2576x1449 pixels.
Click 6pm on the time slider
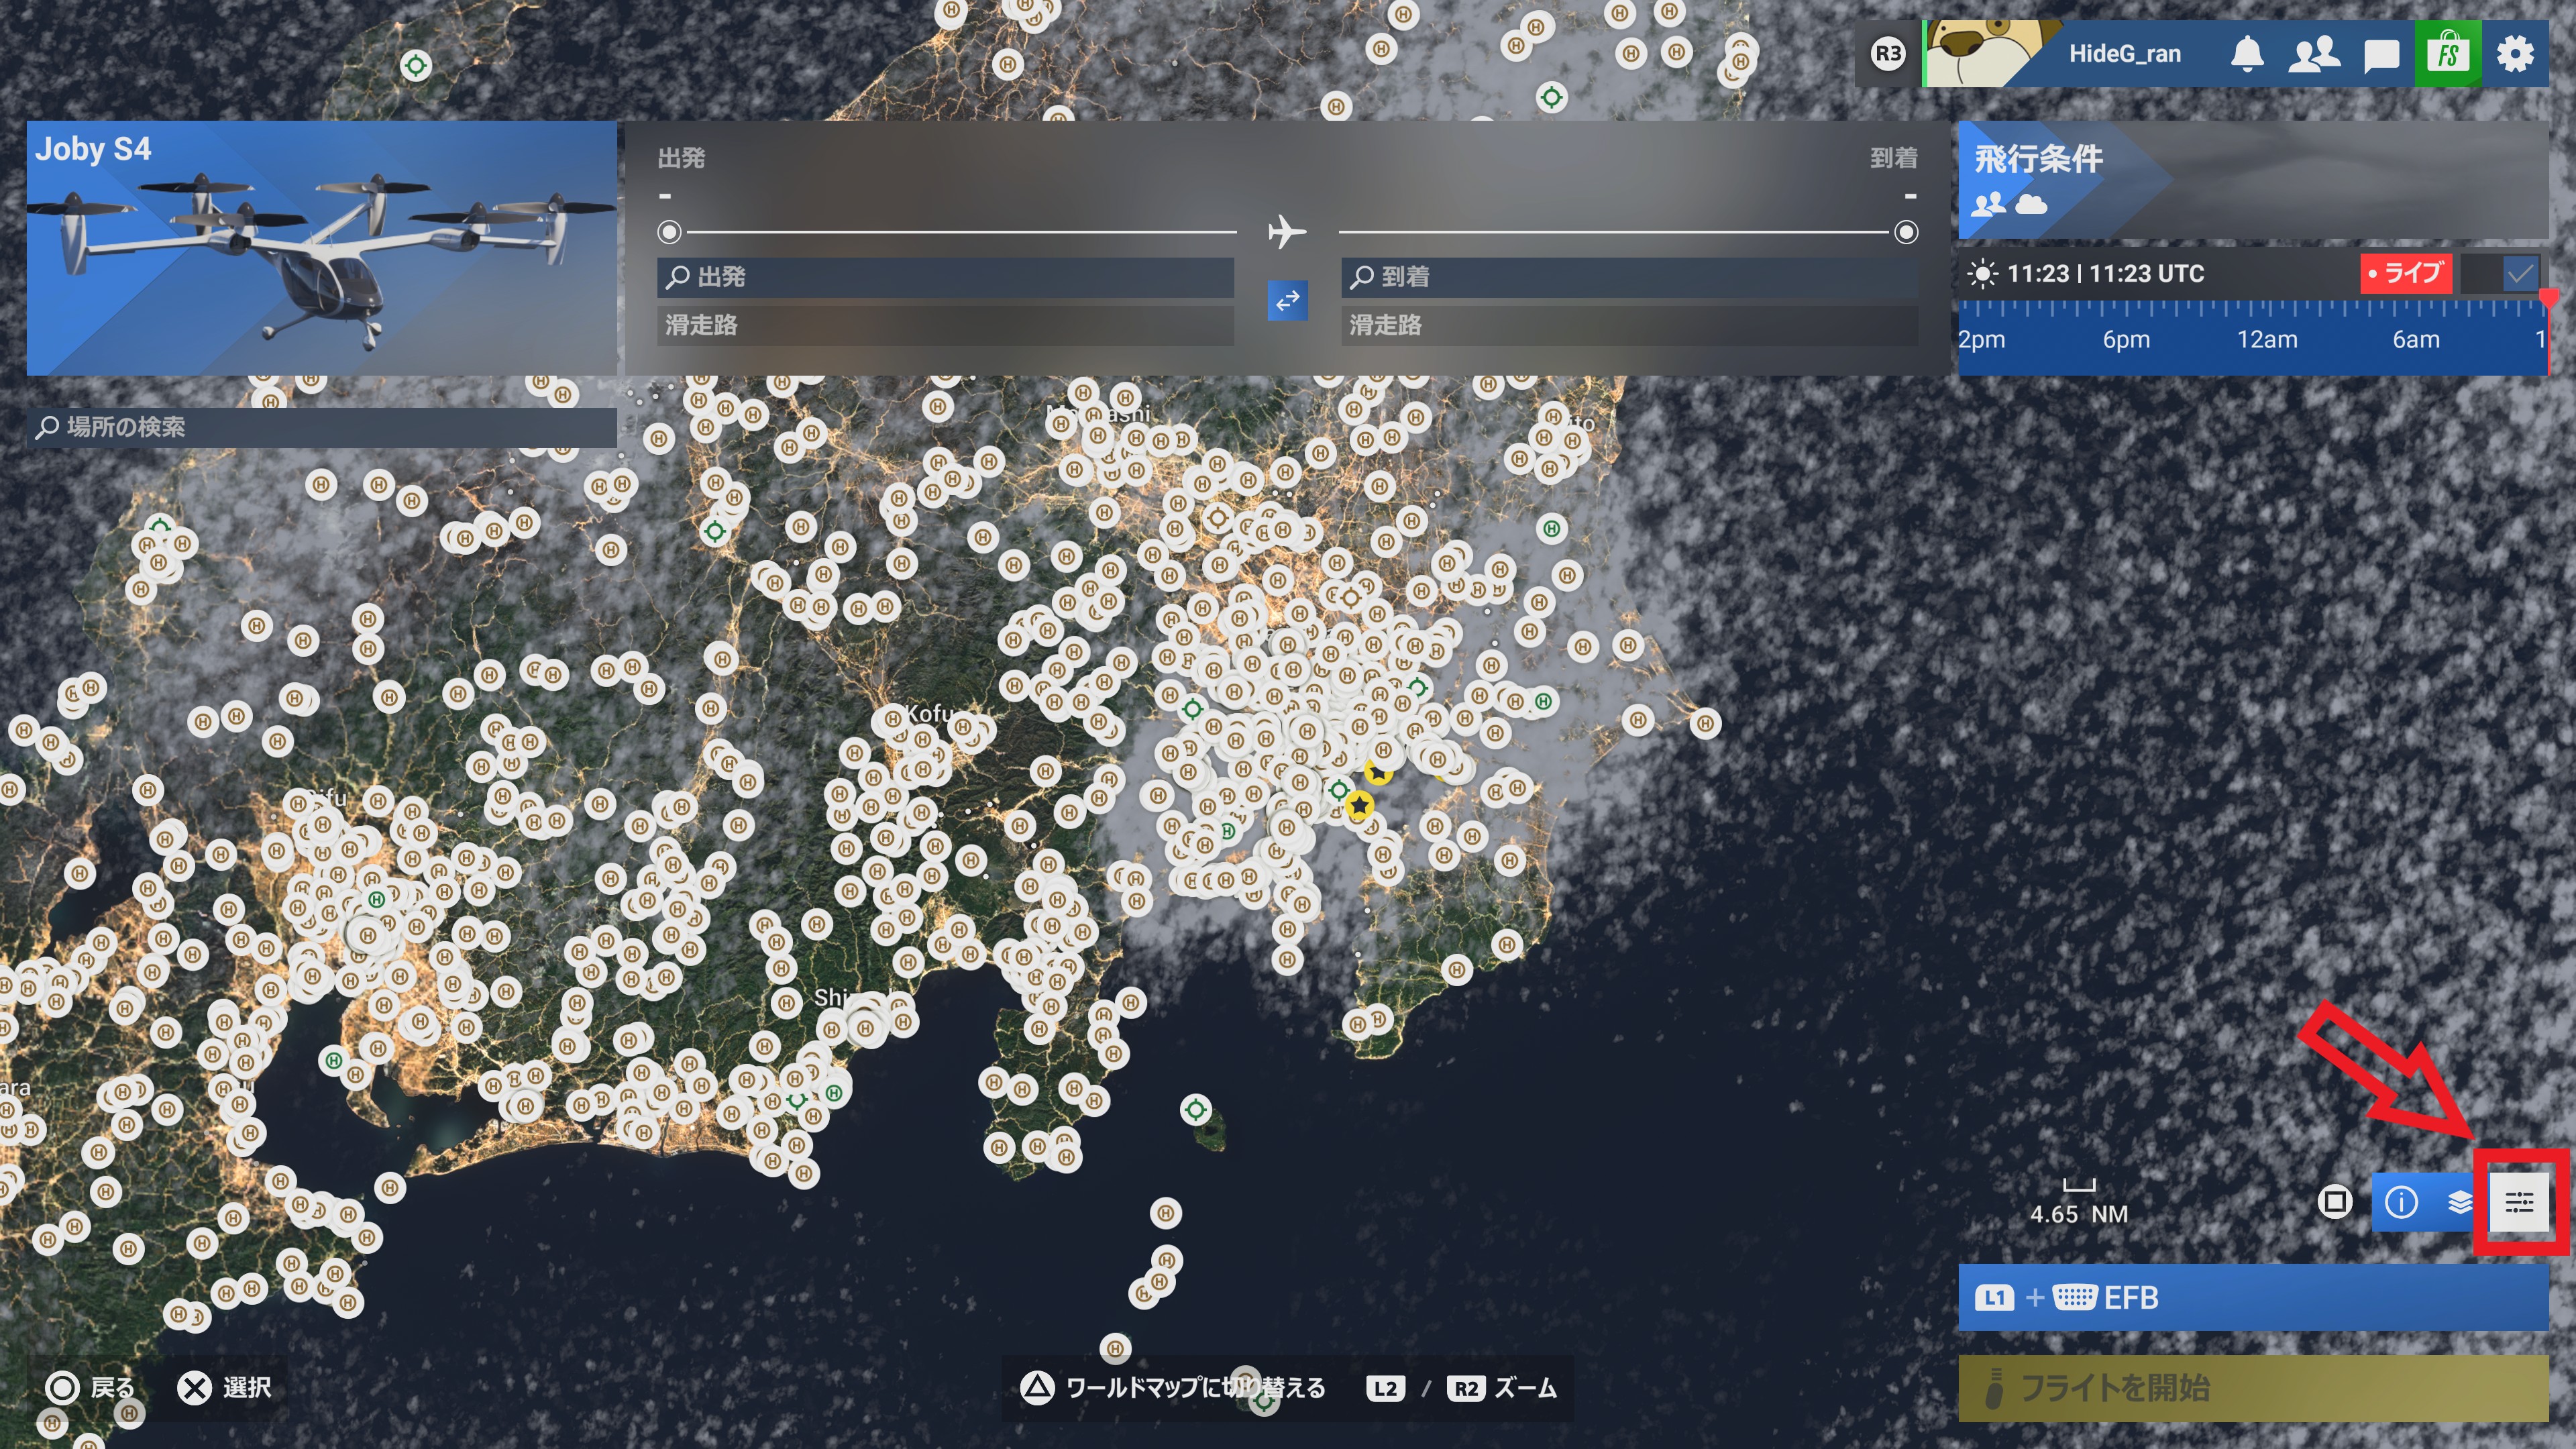pyautogui.click(x=2126, y=340)
